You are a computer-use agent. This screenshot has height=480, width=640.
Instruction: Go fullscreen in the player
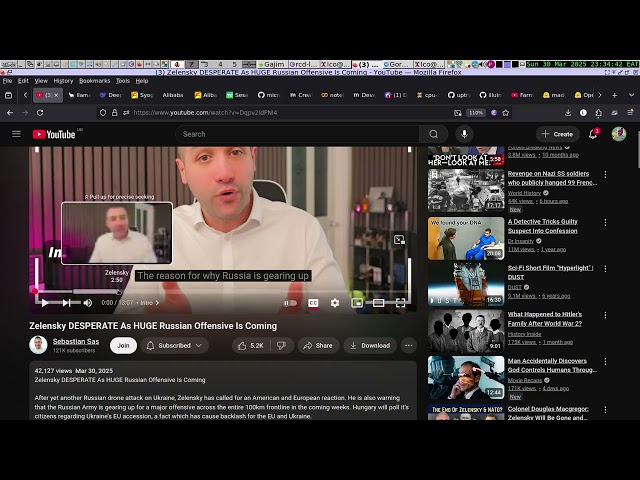(400, 303)
